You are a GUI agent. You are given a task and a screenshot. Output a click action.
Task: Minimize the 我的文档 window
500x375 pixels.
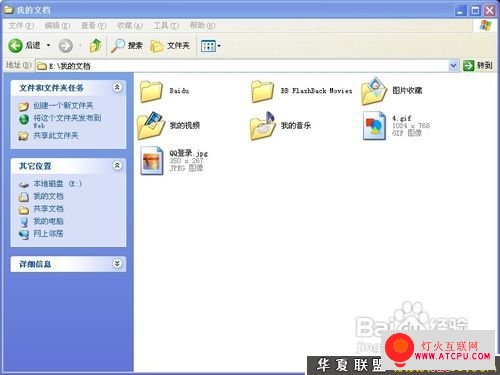click(x=460, y=11)
